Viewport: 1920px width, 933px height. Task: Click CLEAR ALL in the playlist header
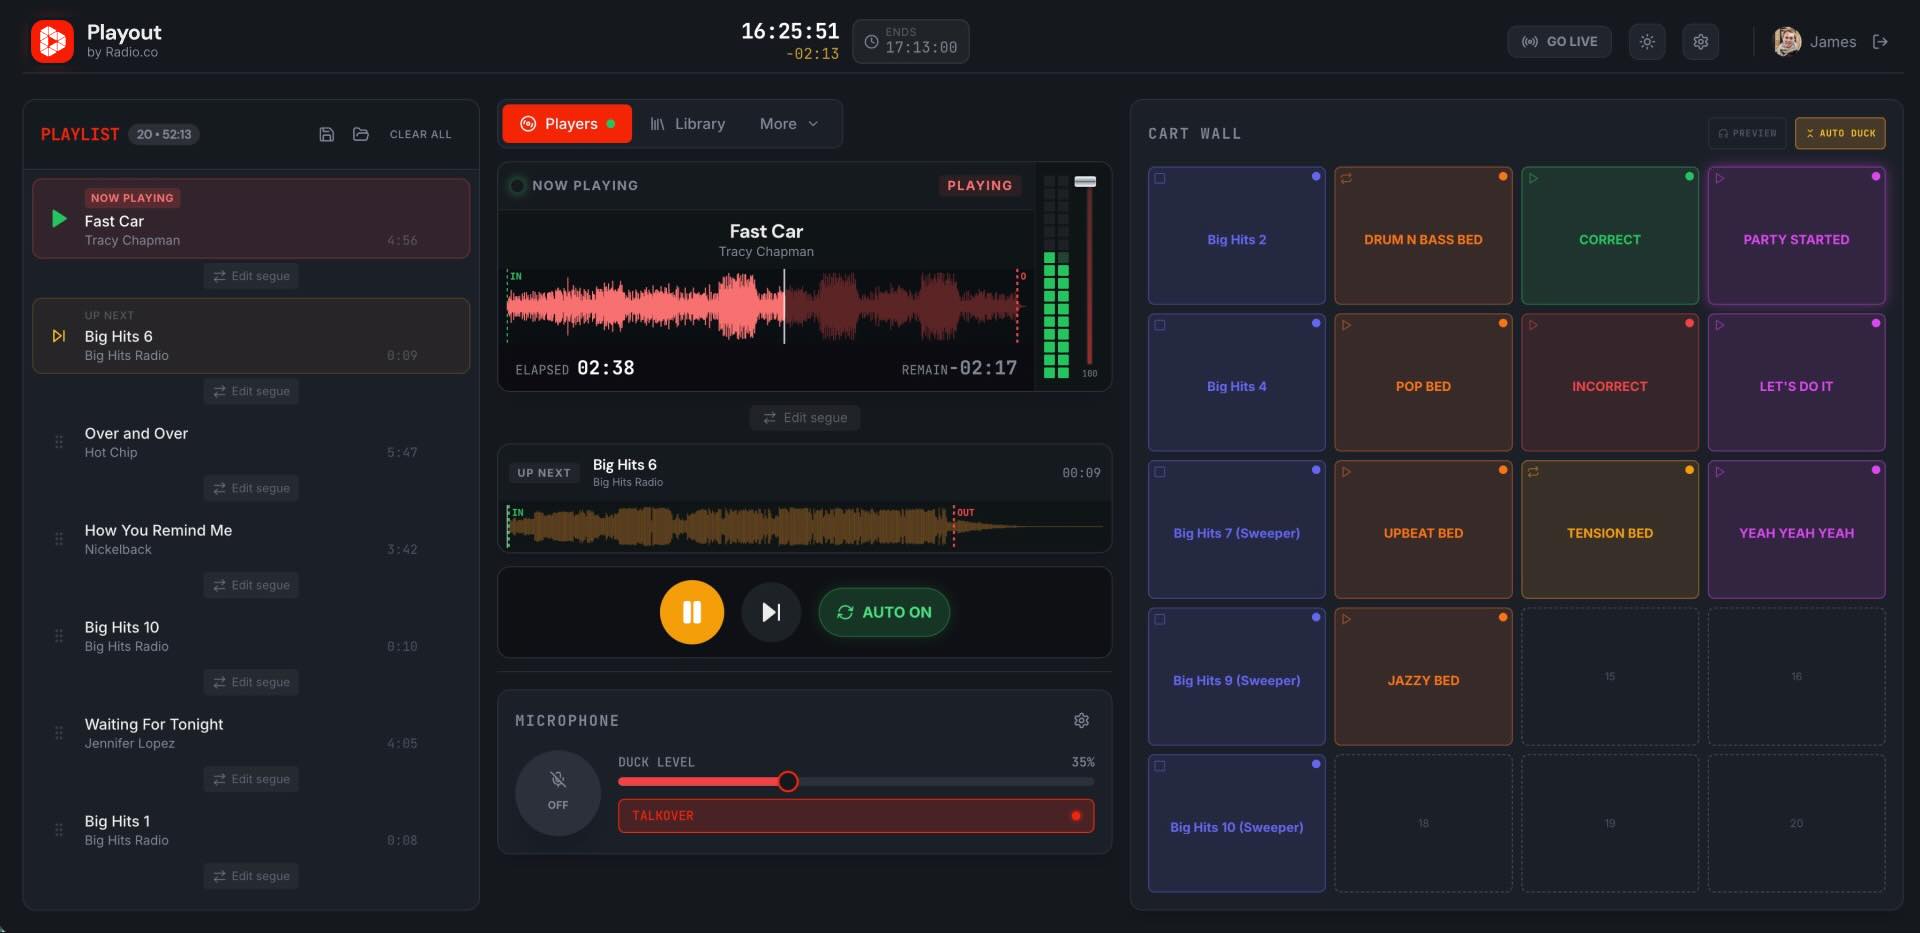click(x=420, y=134)
